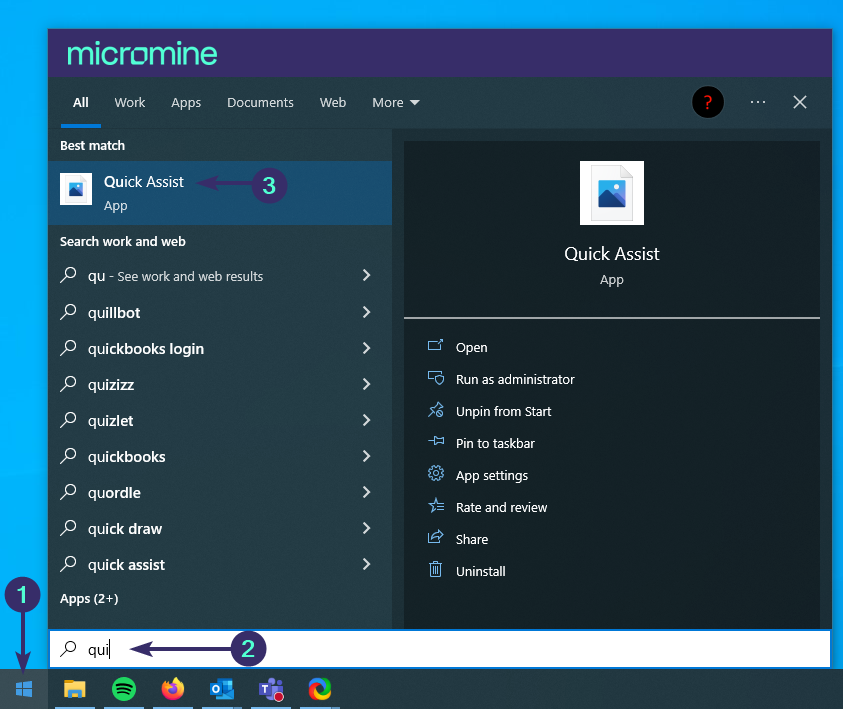Select the Apps filter tab
The image size is (843, 709).
click(186, 102)
